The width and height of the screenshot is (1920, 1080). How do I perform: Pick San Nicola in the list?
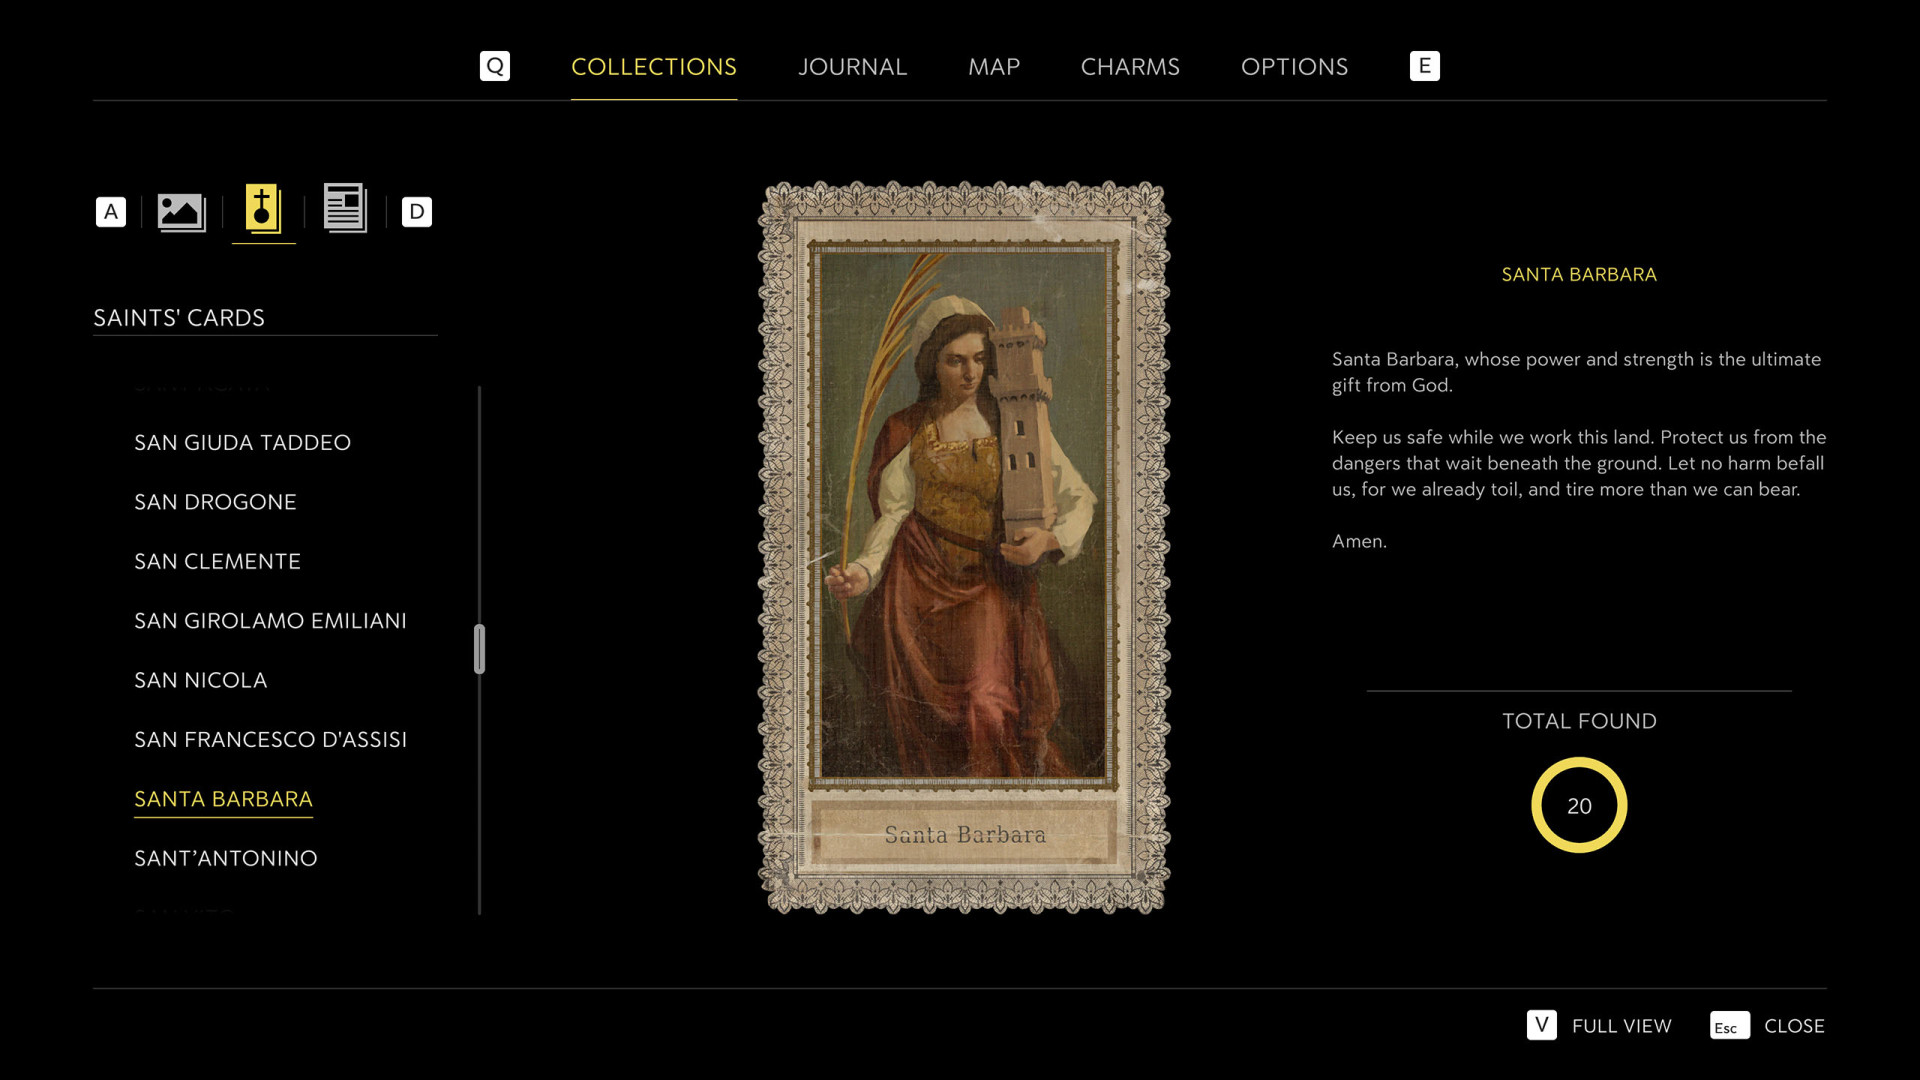tap(201, 681)
